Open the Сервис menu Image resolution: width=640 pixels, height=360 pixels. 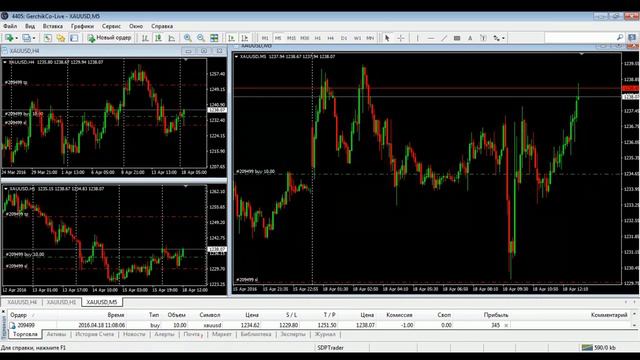click(x=111, y=26)
